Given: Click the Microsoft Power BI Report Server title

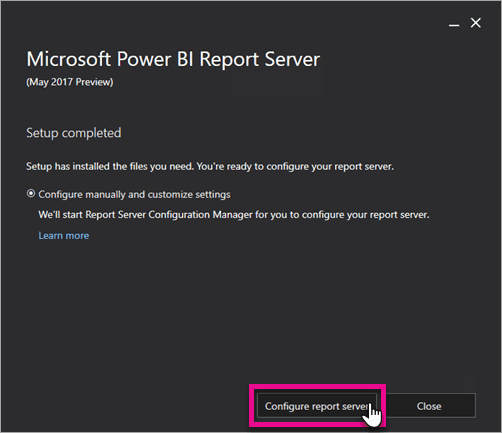Looking at the screenshot, I should 173,59.
